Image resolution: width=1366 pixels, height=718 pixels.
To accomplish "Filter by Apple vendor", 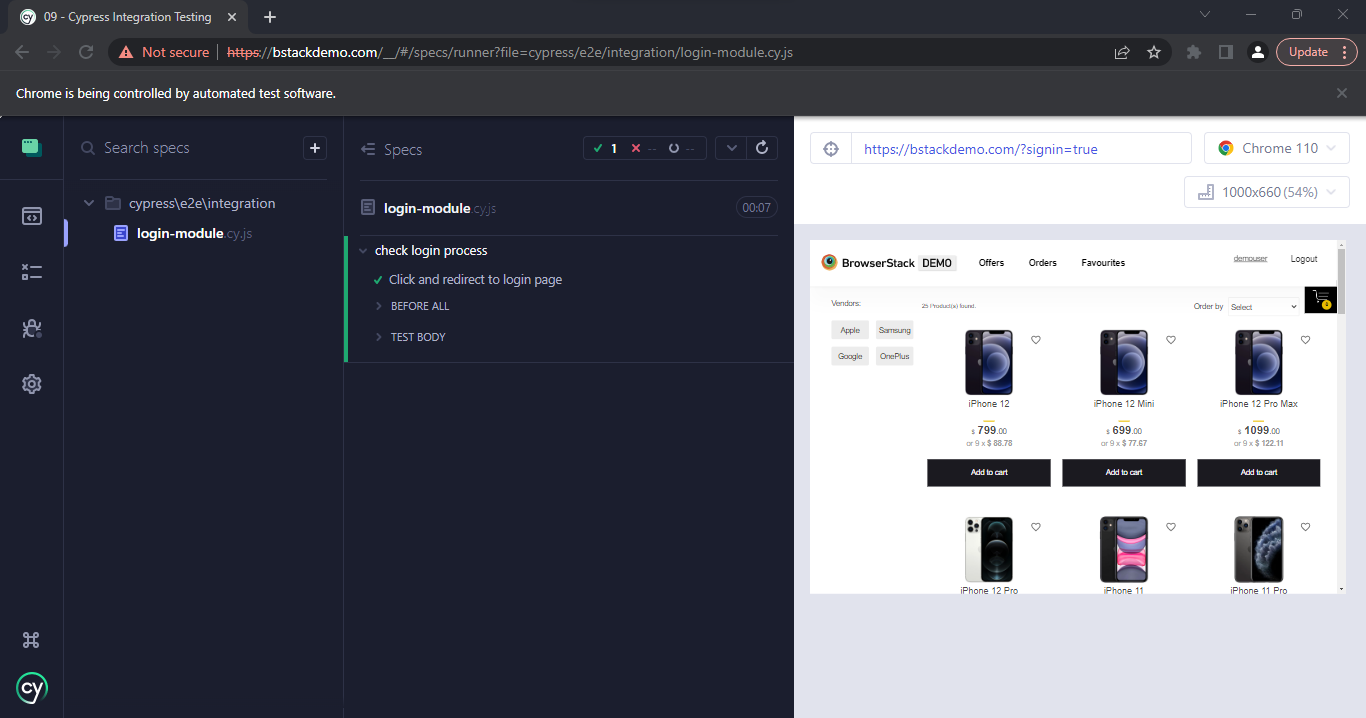I will tap(850, 330).
